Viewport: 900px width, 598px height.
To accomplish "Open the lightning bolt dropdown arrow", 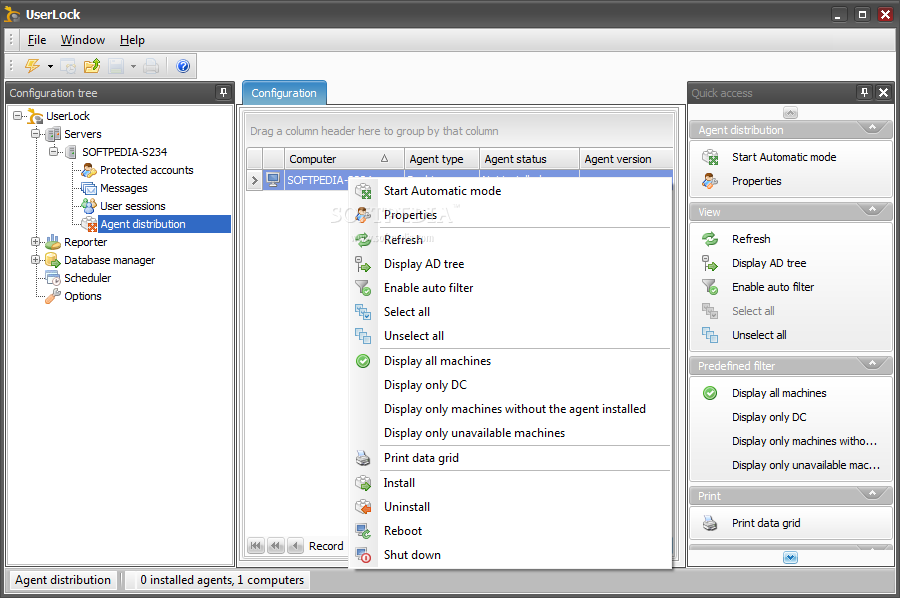I will [50, 67].
